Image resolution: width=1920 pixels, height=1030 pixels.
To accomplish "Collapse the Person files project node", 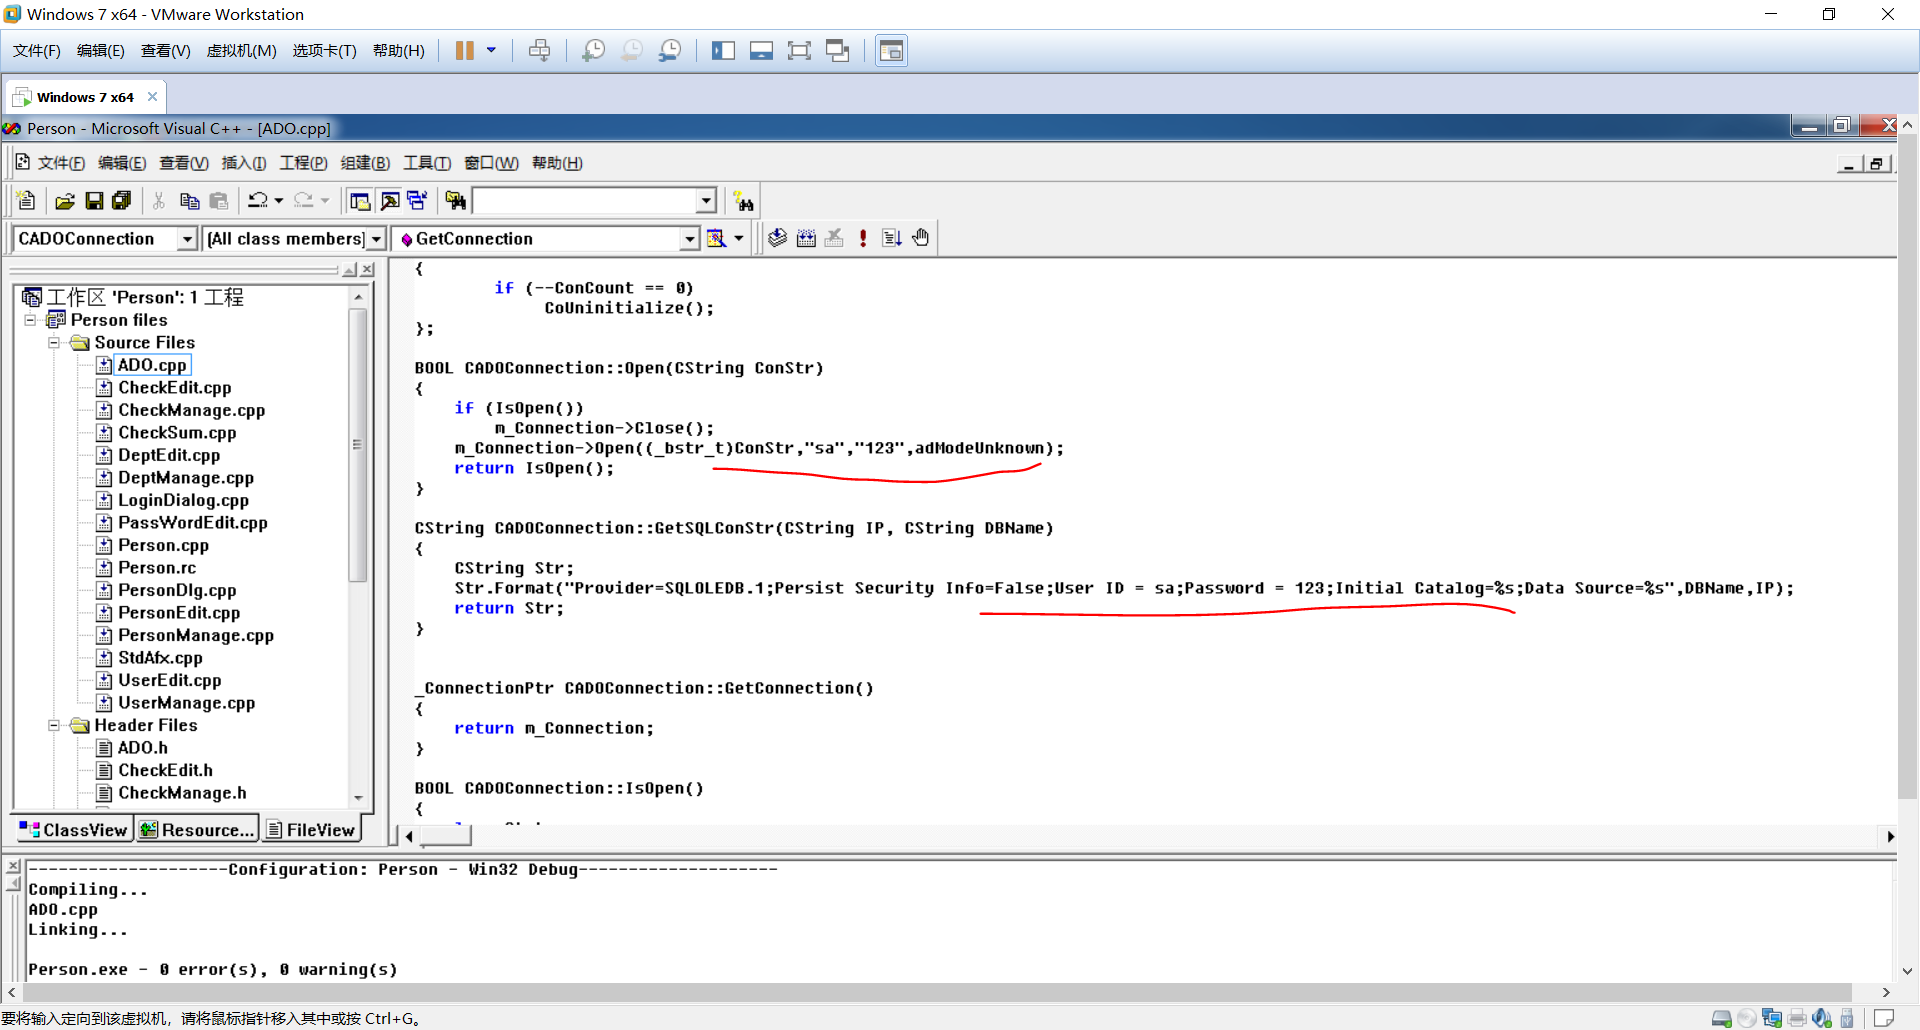I will tap(30, 320).
